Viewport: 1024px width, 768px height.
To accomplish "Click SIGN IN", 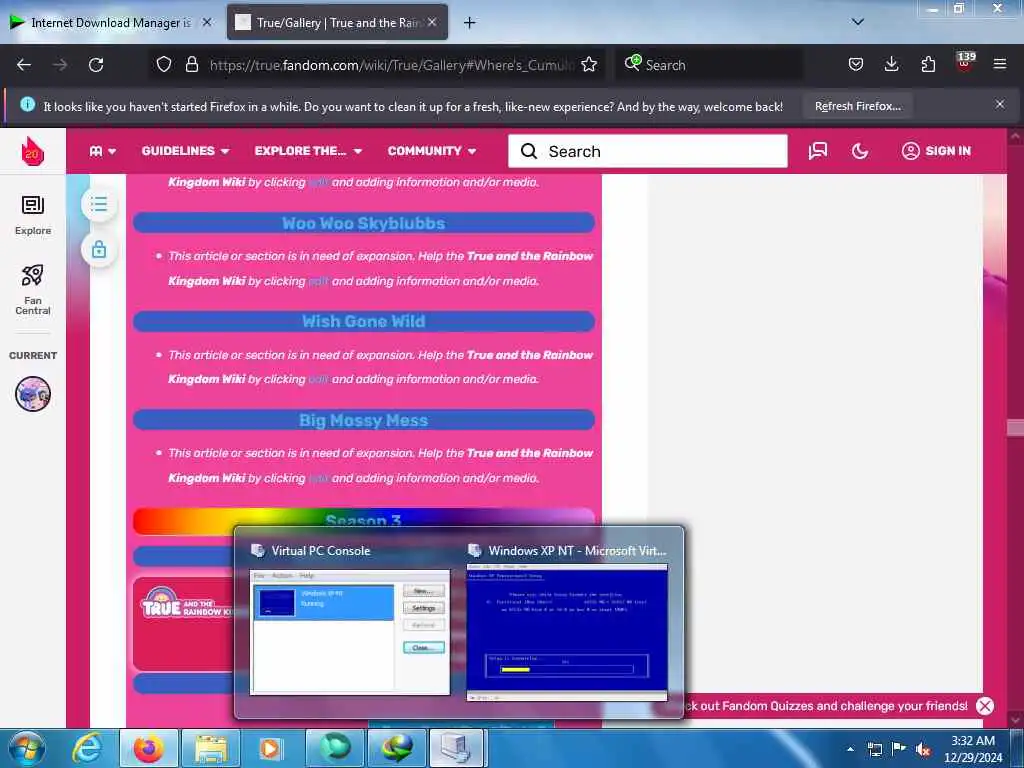I will pos(936,151).
